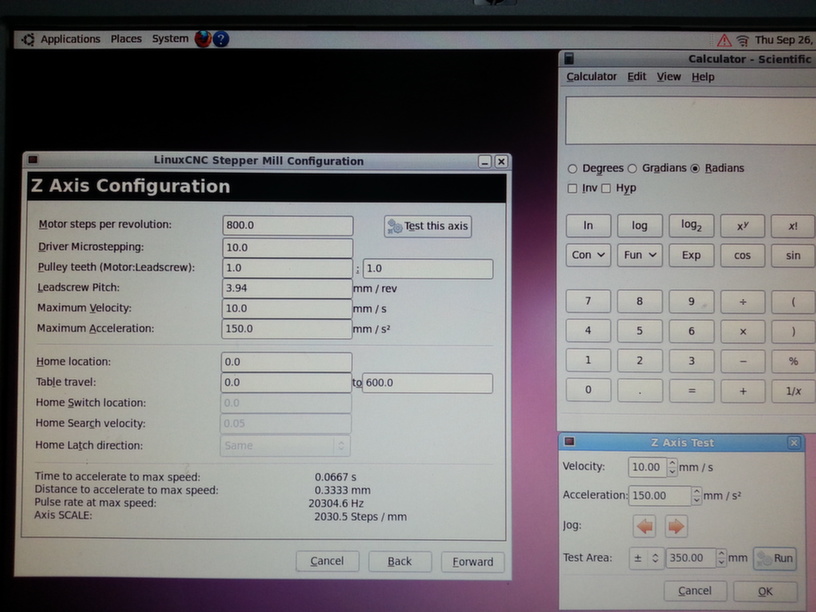
Task: Click the Table travel end field showing 600.0
Action: 427,383
